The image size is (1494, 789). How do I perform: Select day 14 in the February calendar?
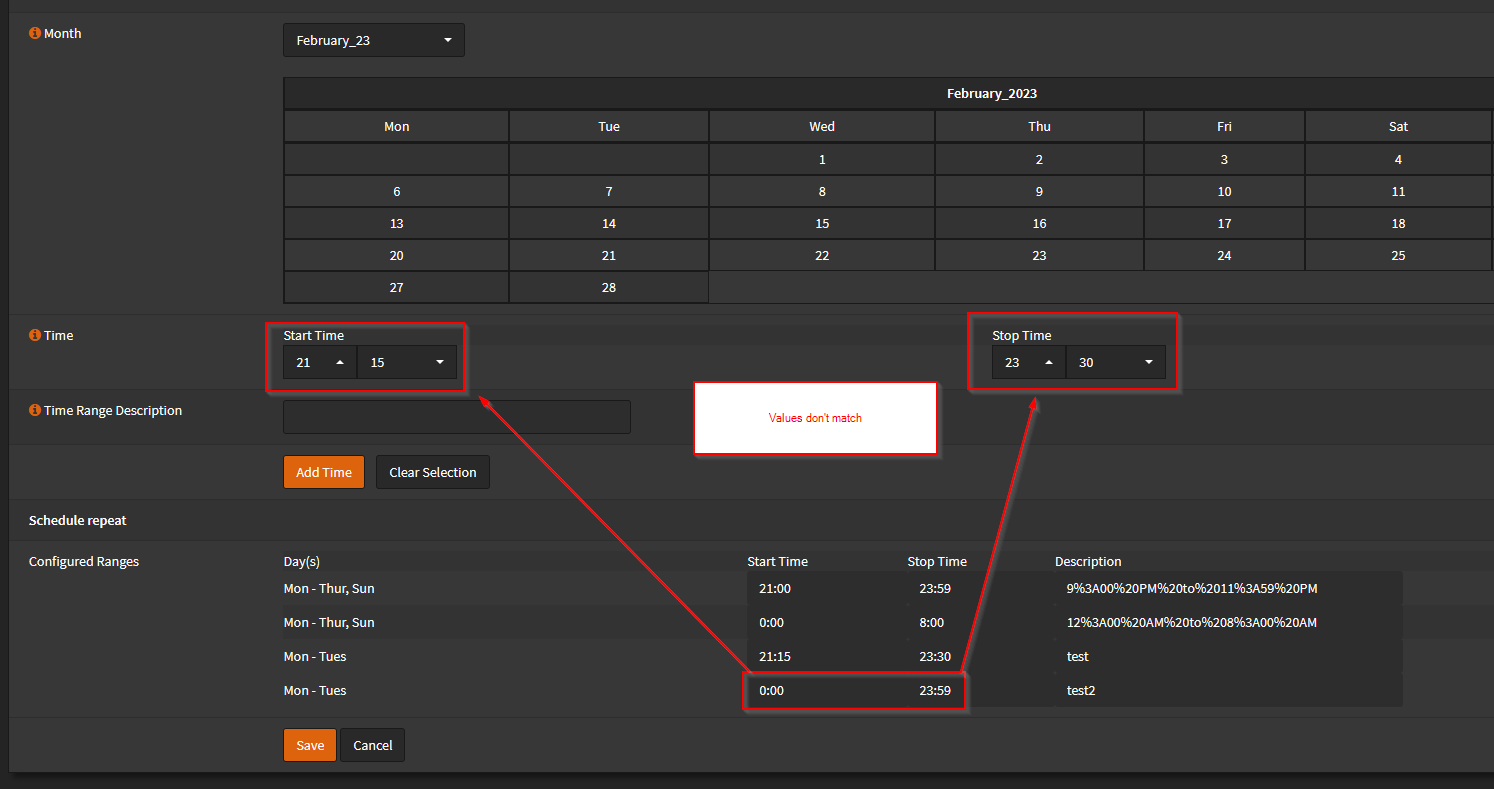click(608, 222)
